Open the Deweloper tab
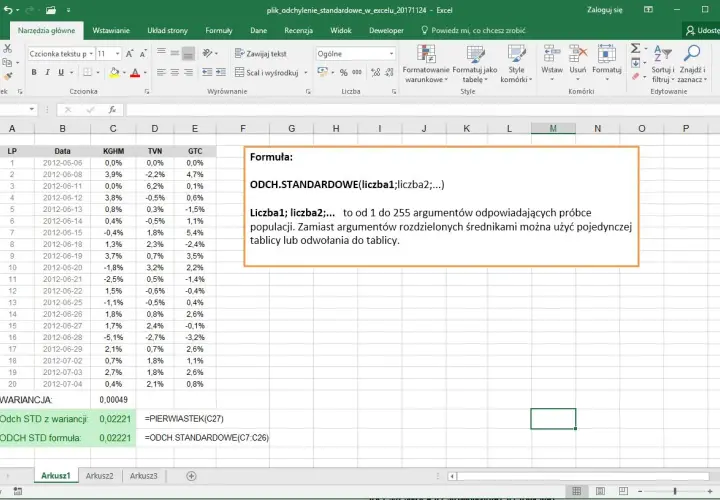Image resolution: width=720 pixels, height=500 pixels. [386, 30]
